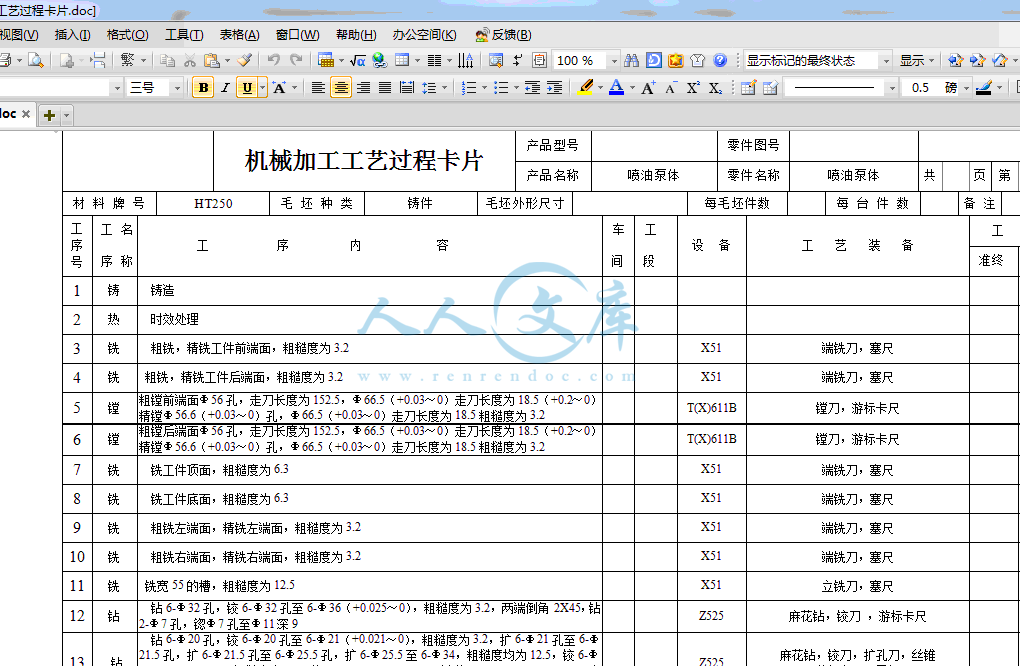
Task: Click the columns layout icon
Action: pyautogui.click(x=434, y=60)
